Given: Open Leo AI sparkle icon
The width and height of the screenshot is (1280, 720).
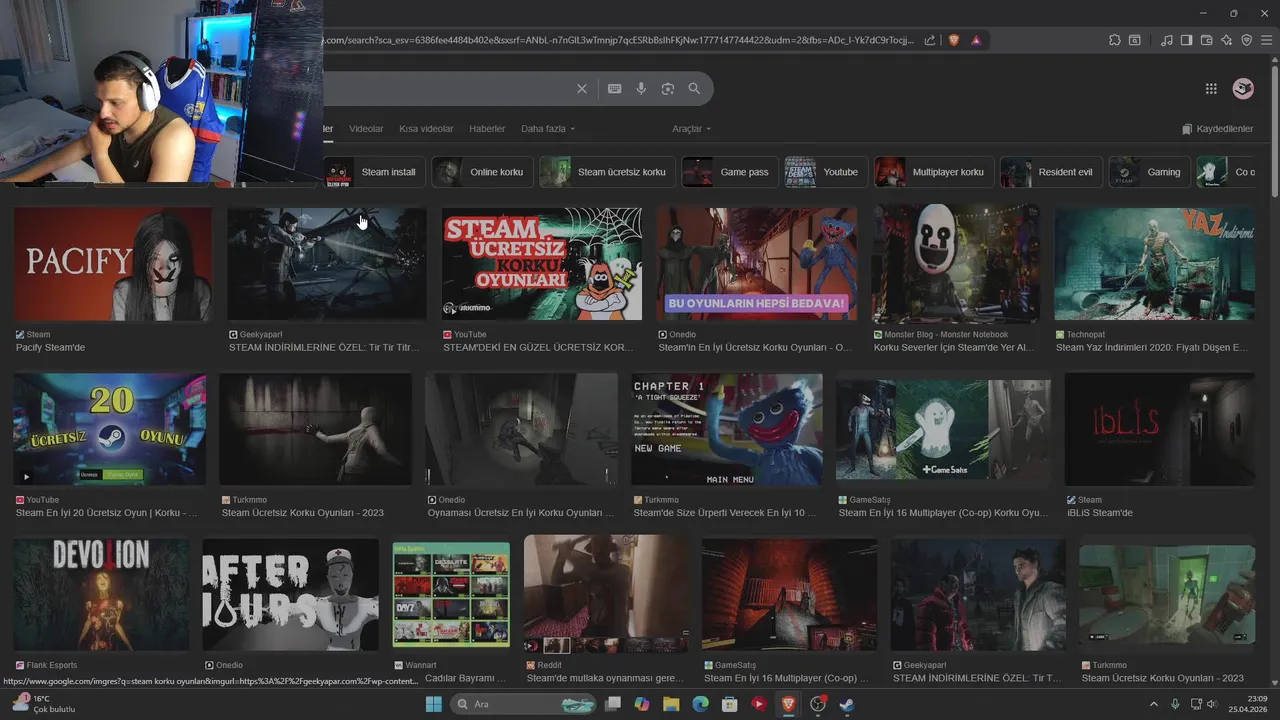Looking at the screenshot, I should pyautogui.click(x=1227, y=40).
